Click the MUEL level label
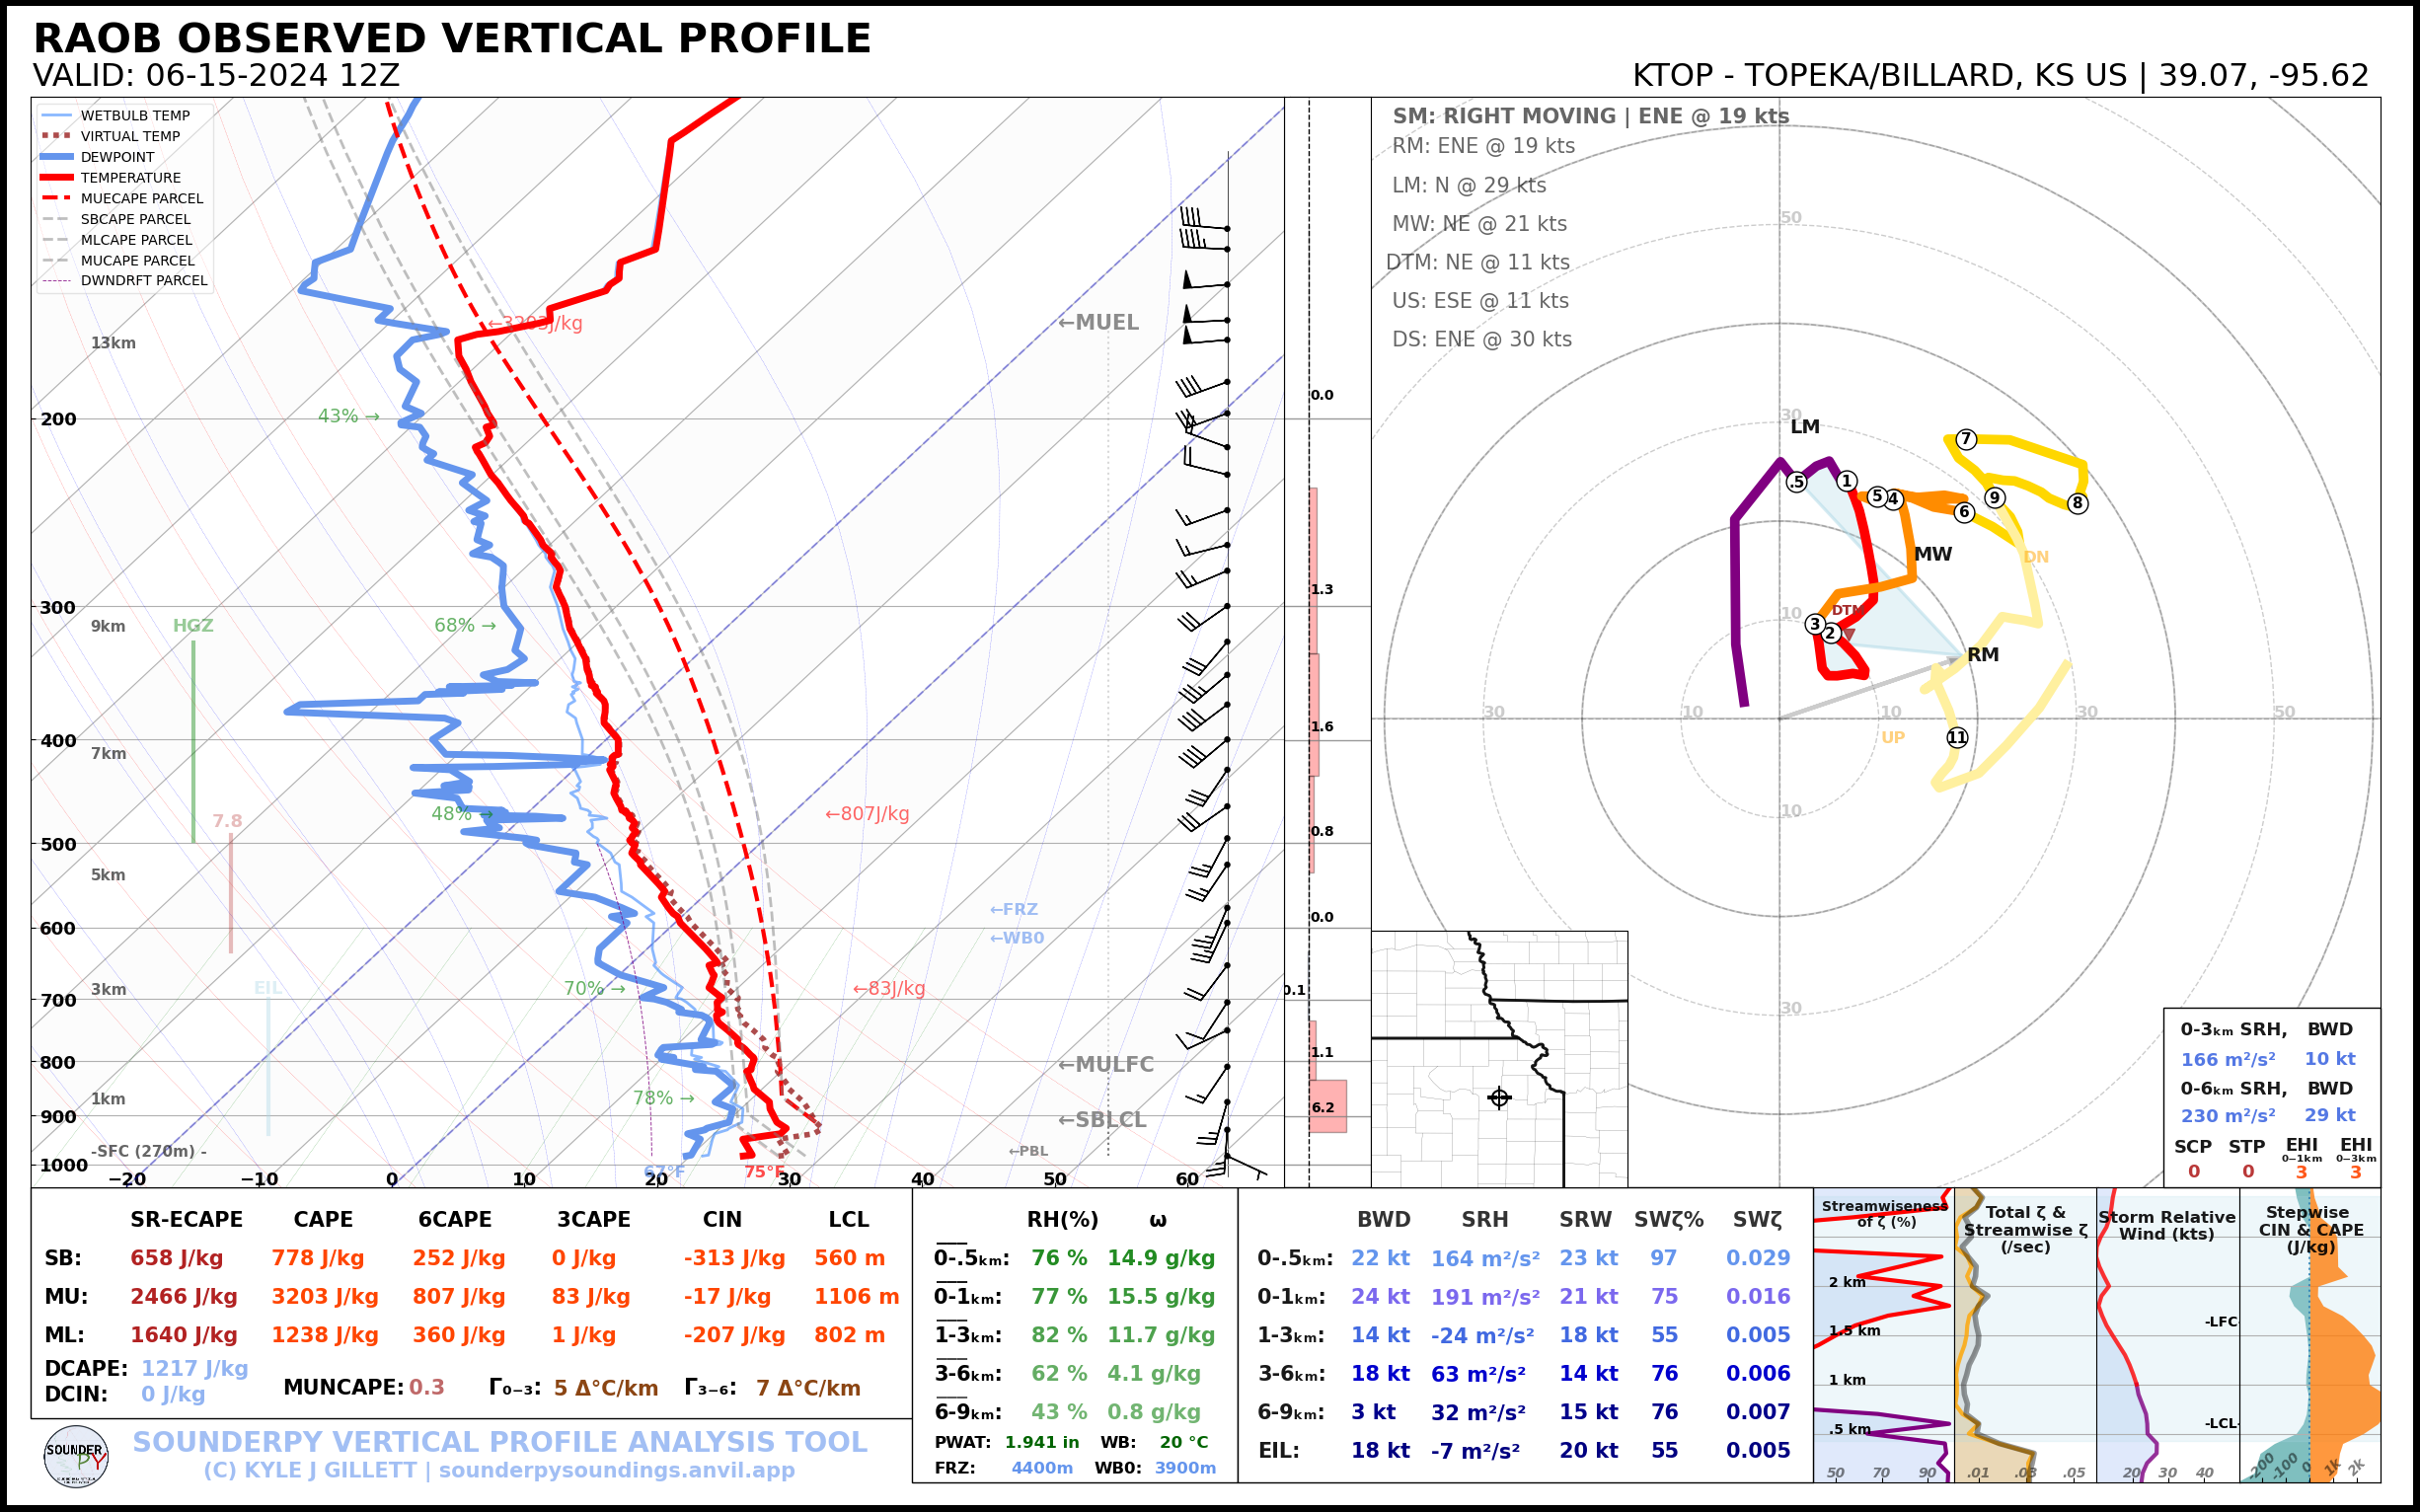The width and height of the screenshot is (2420, 1512). coord(1098,322)
